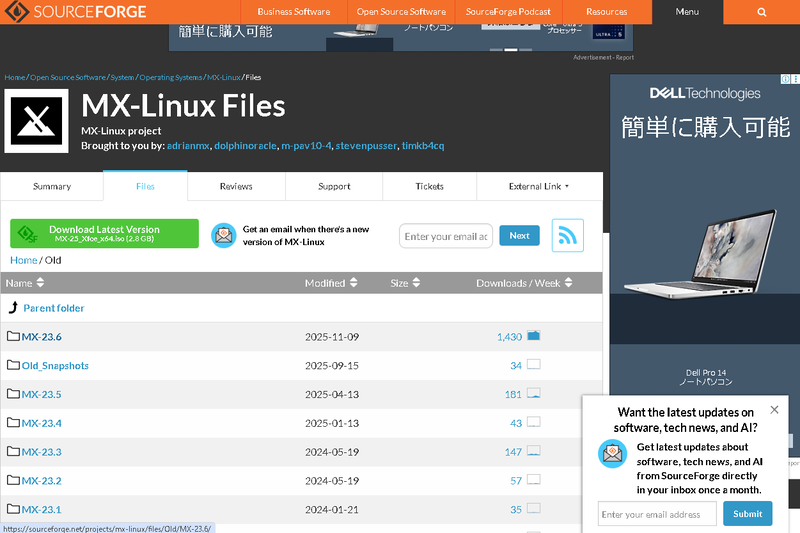
Task: Switch to the Summary tab
Action: [x=52, y=186]
